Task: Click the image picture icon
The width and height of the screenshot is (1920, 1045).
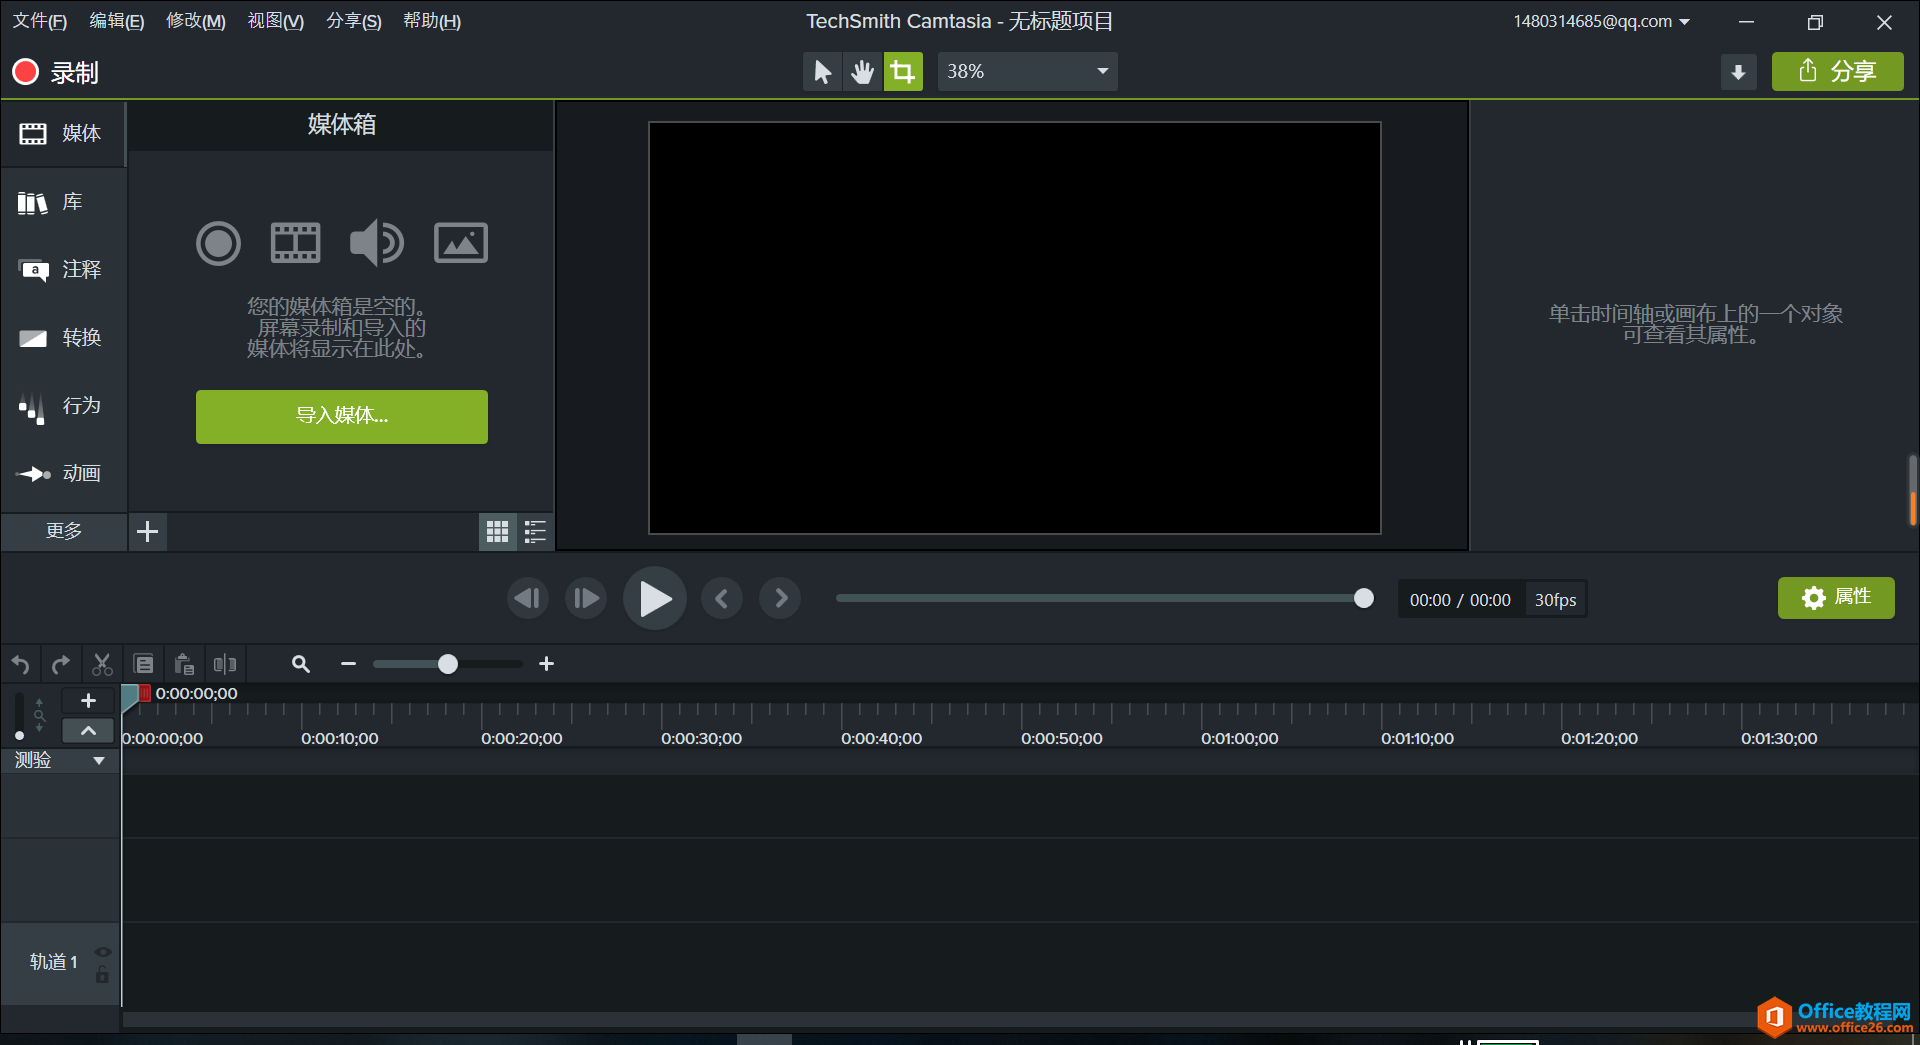Action: coord(461,243)
